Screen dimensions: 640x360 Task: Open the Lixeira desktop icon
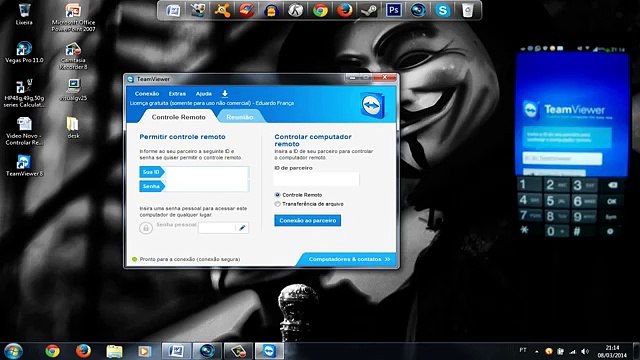click(x=24, y=14)
